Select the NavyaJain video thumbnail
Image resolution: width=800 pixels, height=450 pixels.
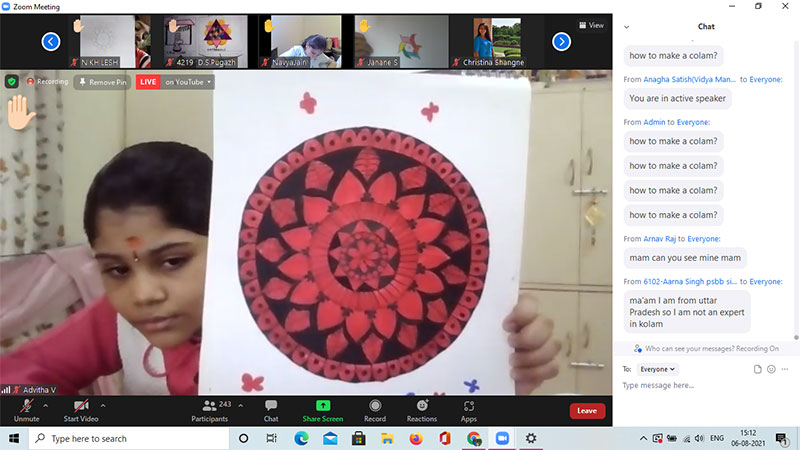(301, 41)
